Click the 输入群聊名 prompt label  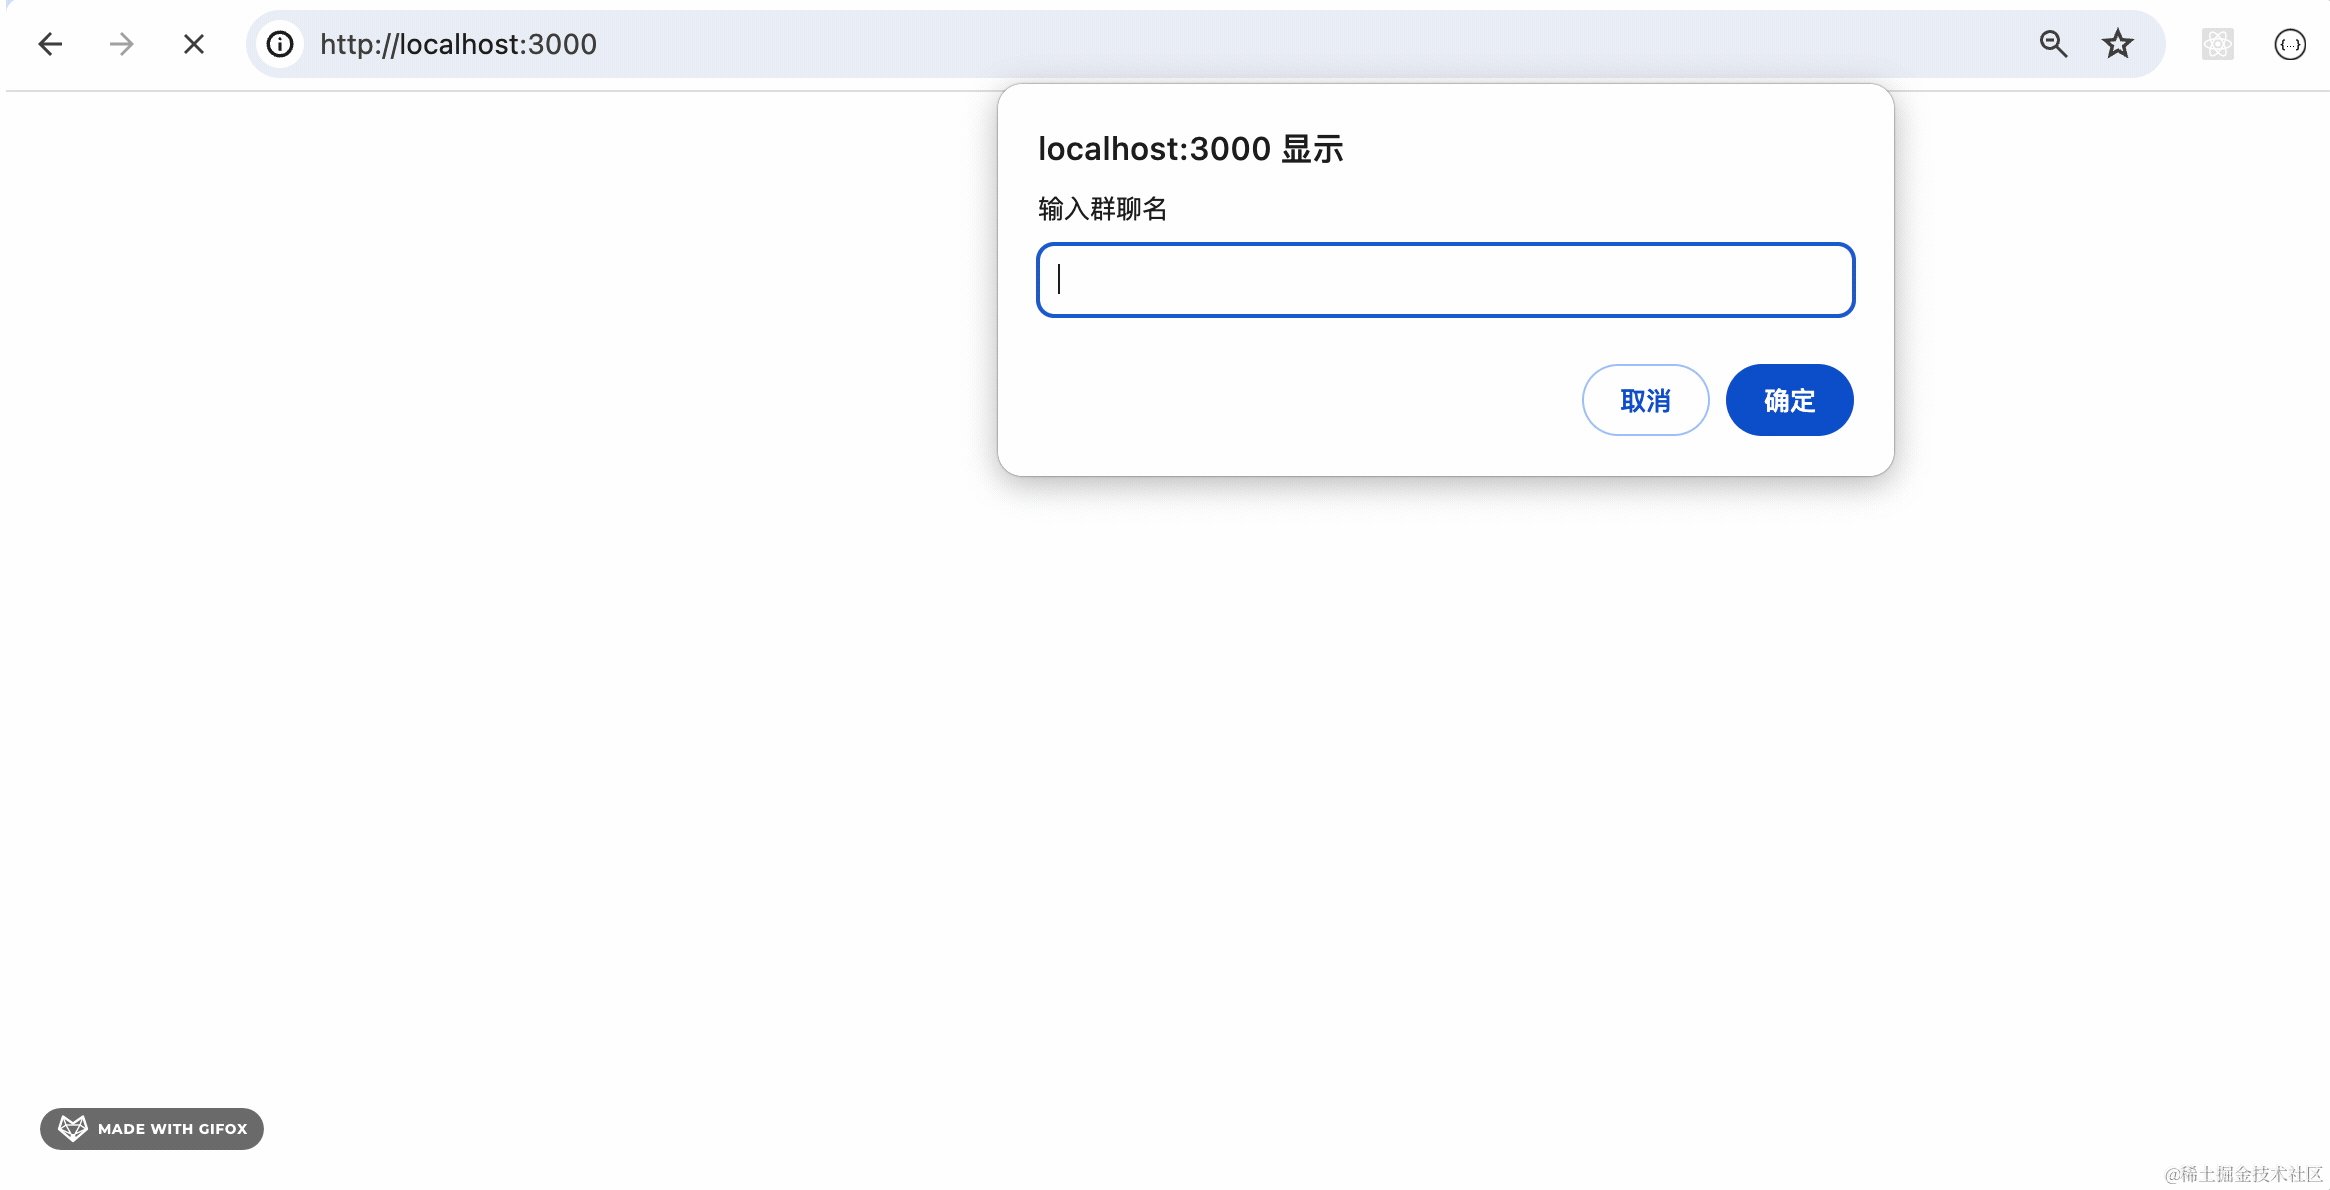tap(1102, 209)
